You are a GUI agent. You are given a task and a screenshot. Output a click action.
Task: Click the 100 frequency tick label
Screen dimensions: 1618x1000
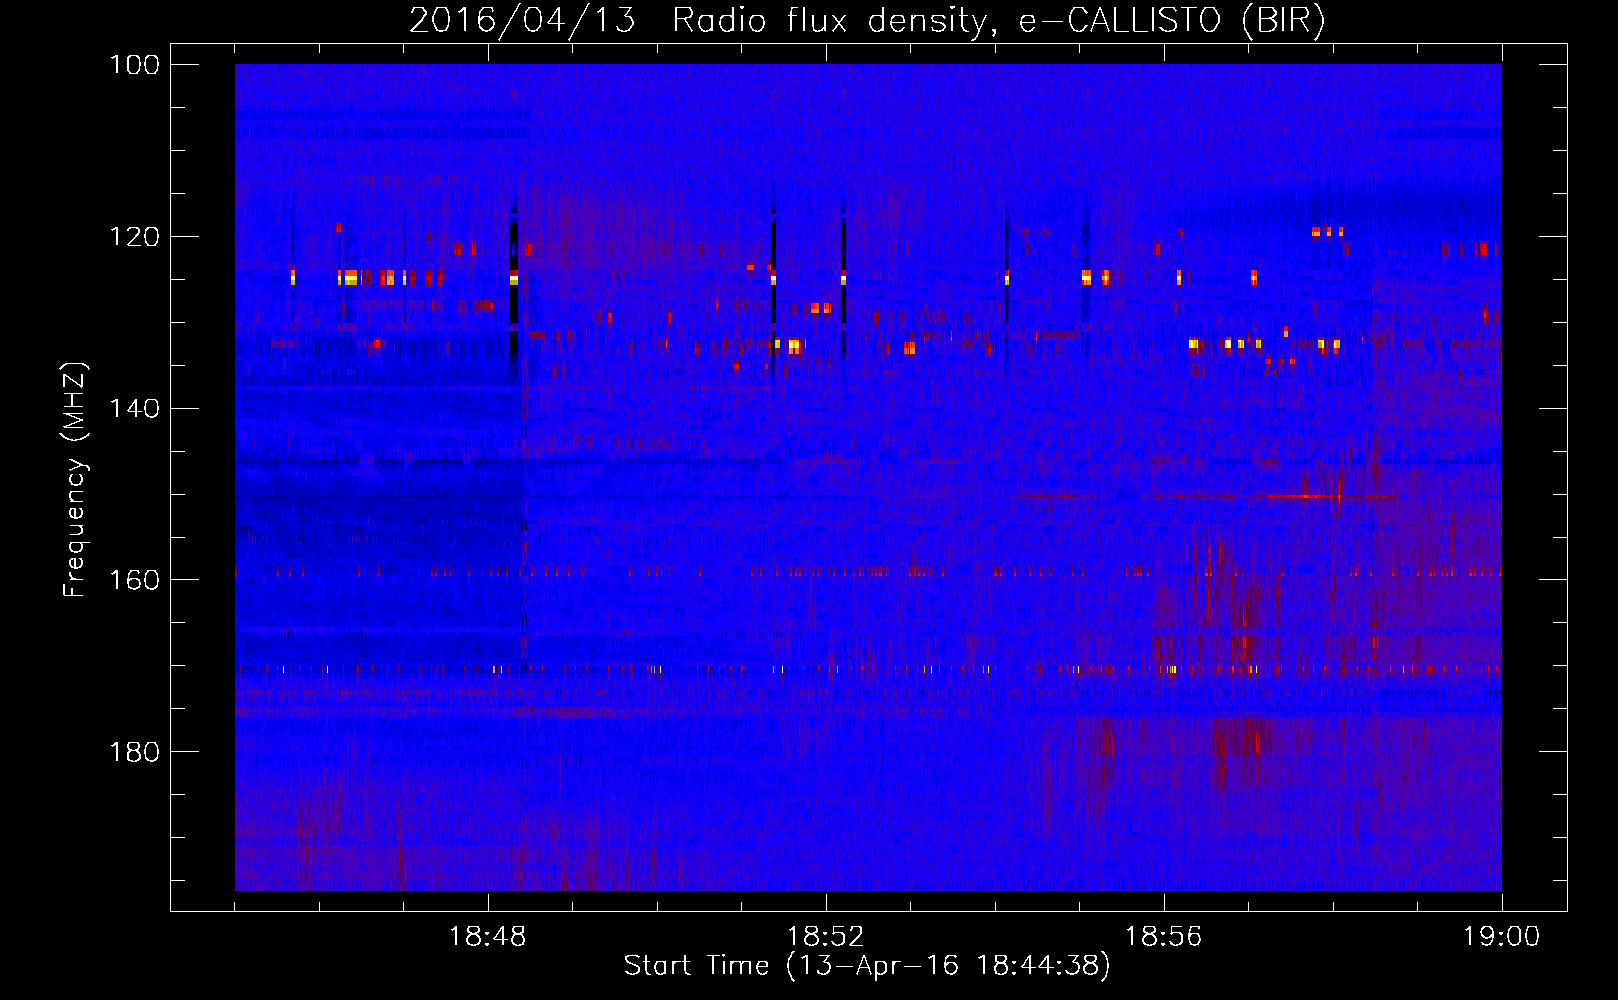(136, 65)
